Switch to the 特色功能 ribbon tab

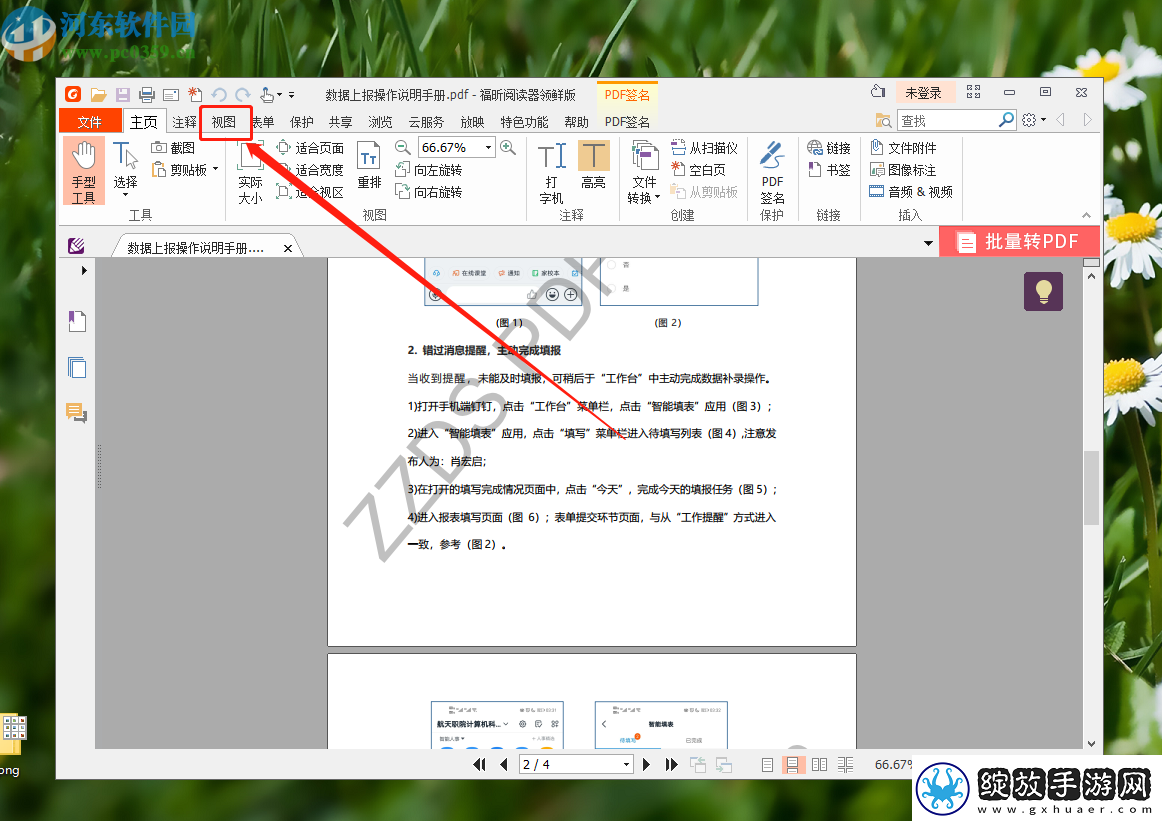[x=525, y=122]
